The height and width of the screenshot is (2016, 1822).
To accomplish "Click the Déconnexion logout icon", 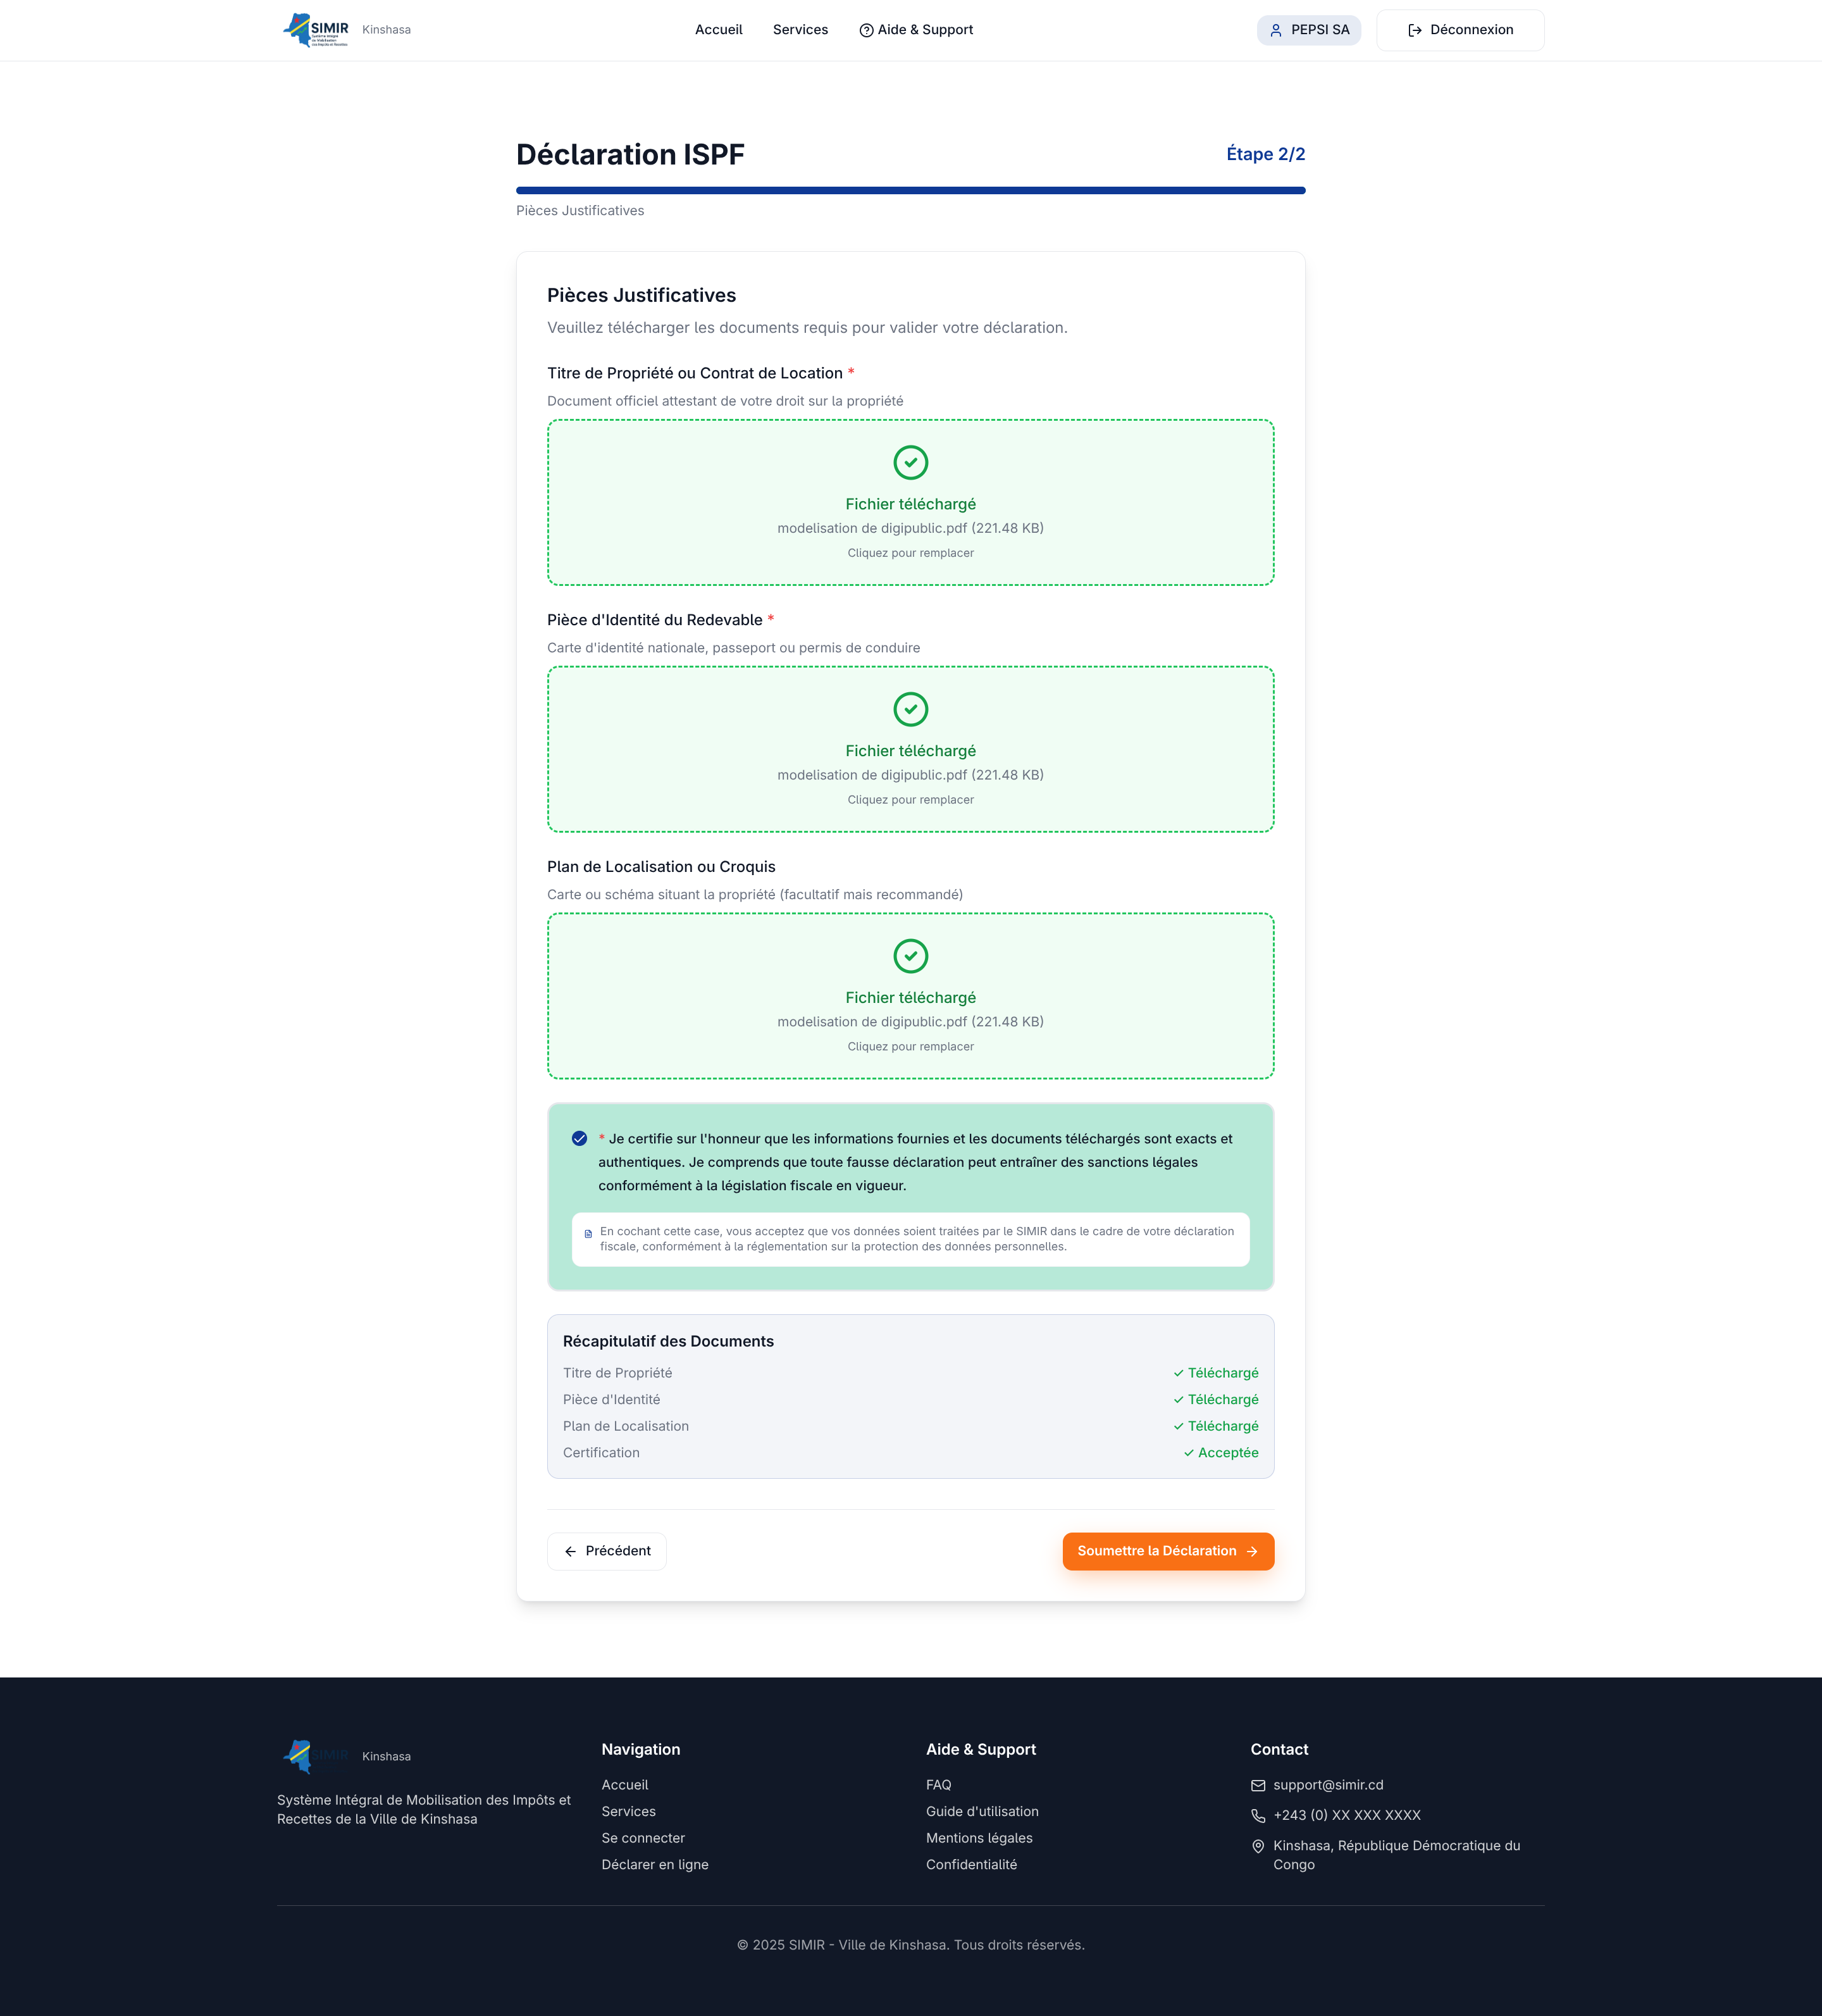I will pyautogui.click(x=1414, y=30).
